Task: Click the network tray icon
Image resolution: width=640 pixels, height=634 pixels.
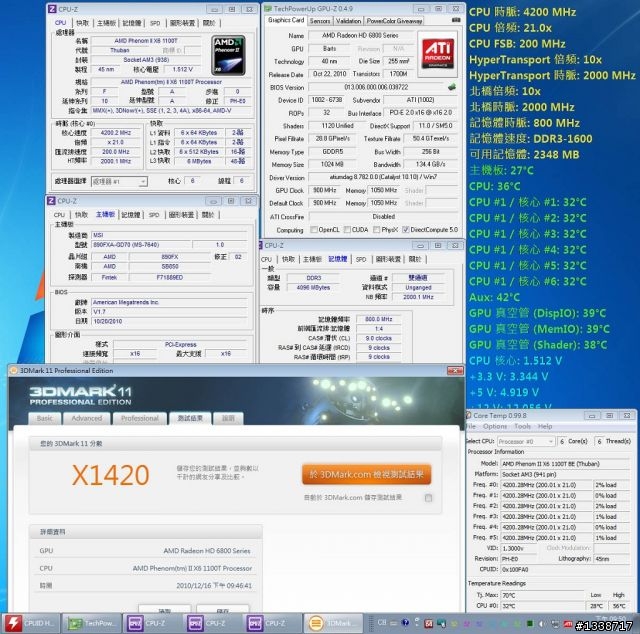Action: click(556, 624)
